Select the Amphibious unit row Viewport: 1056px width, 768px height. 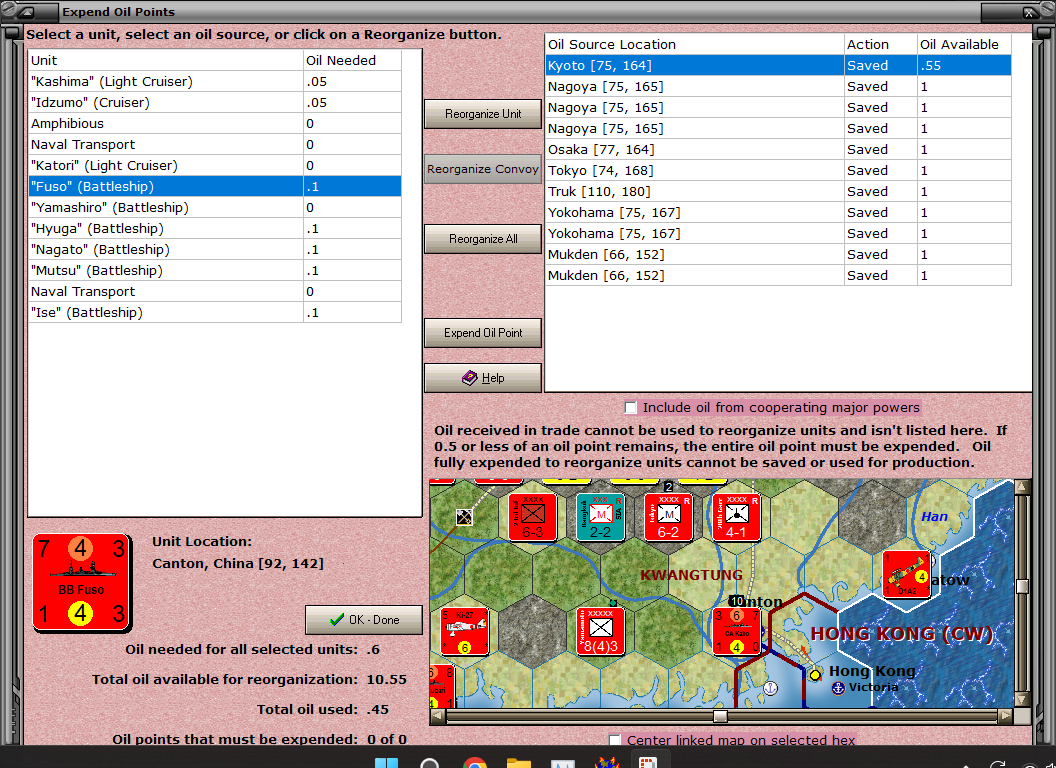coord(215,123)
